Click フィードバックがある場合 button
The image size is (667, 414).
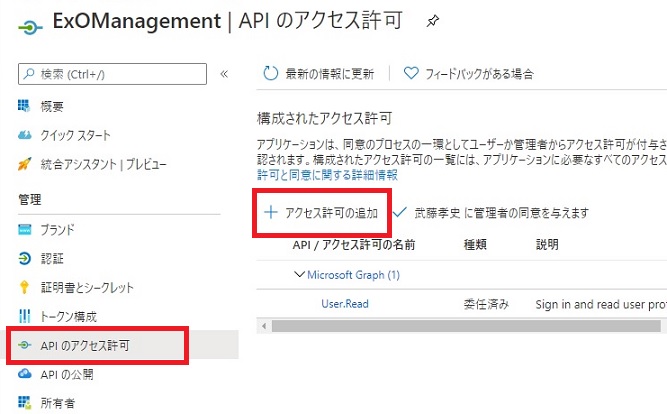468,74
